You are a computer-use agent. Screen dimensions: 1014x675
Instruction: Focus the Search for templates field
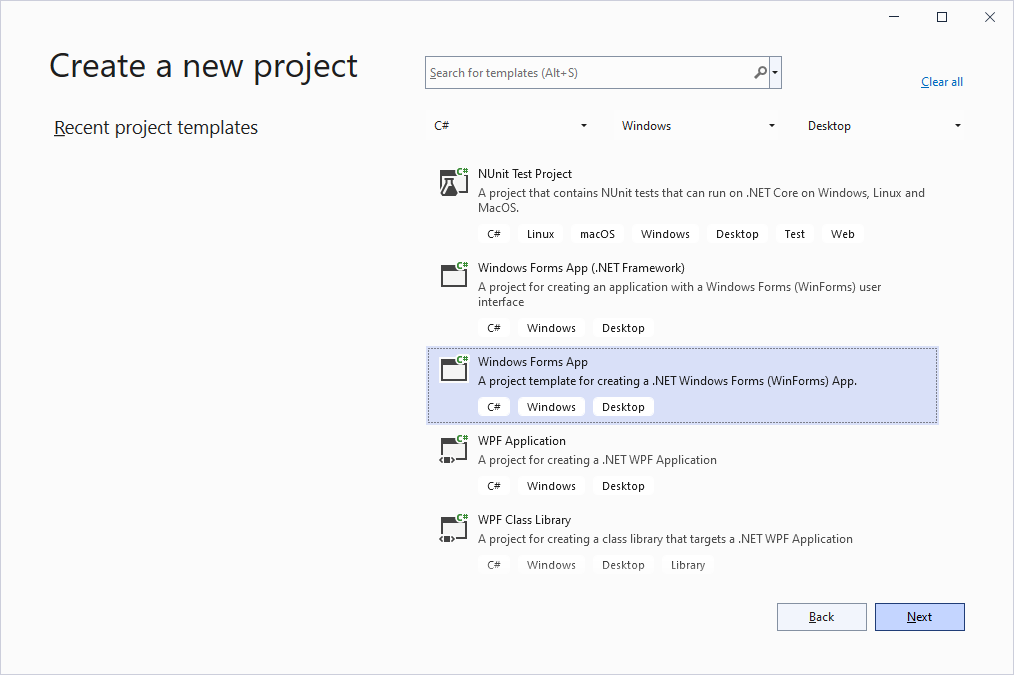click(588, 73)
